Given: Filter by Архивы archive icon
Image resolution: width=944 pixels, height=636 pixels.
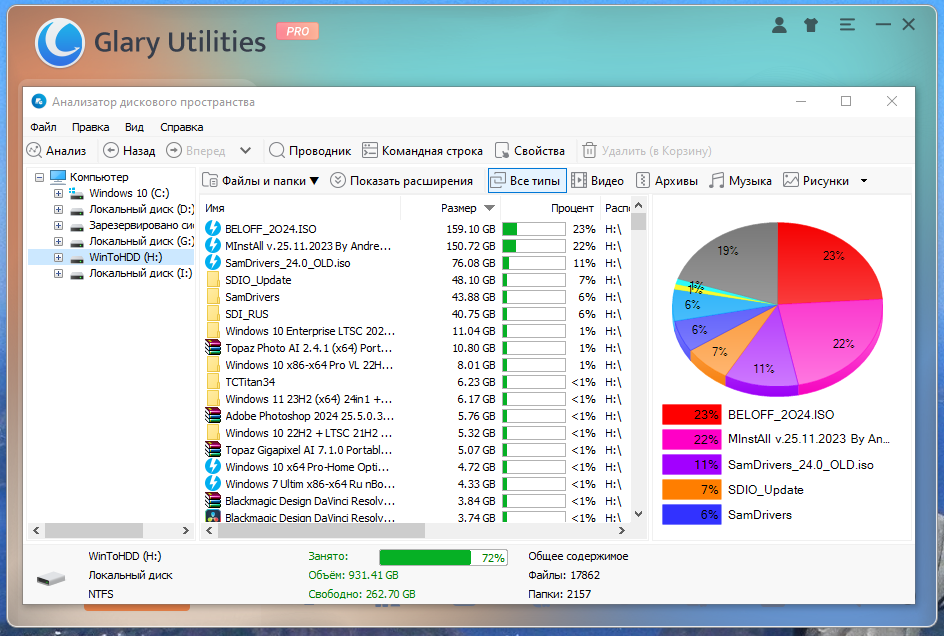Looking at the screenshot, I should point(643,181).
